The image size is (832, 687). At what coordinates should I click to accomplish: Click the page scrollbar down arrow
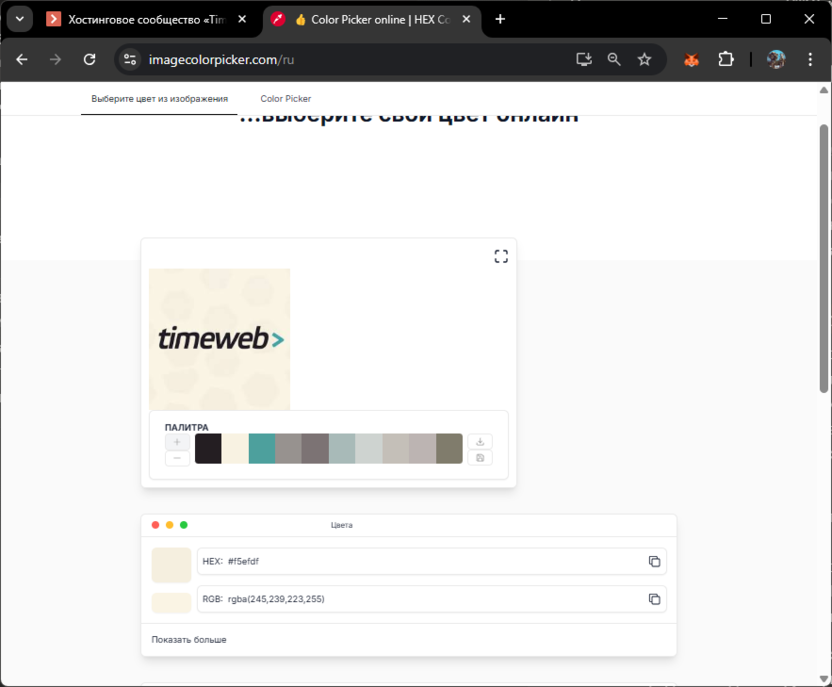(824, 679)
